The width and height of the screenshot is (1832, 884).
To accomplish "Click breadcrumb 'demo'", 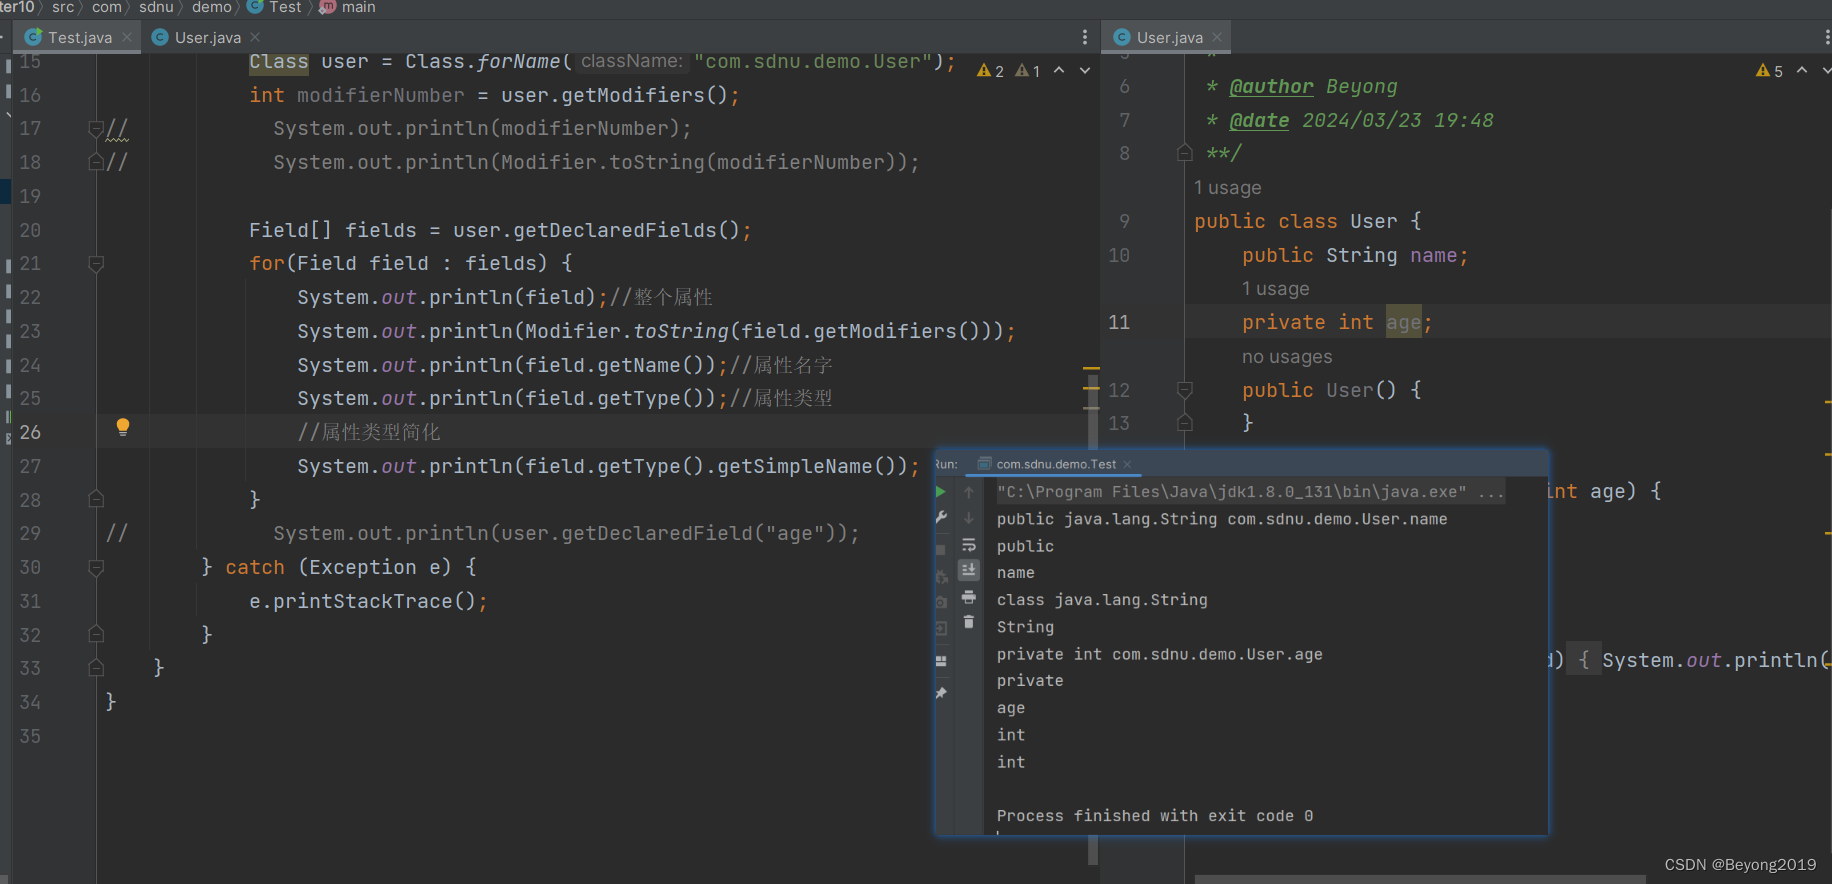I will (211, 7).
